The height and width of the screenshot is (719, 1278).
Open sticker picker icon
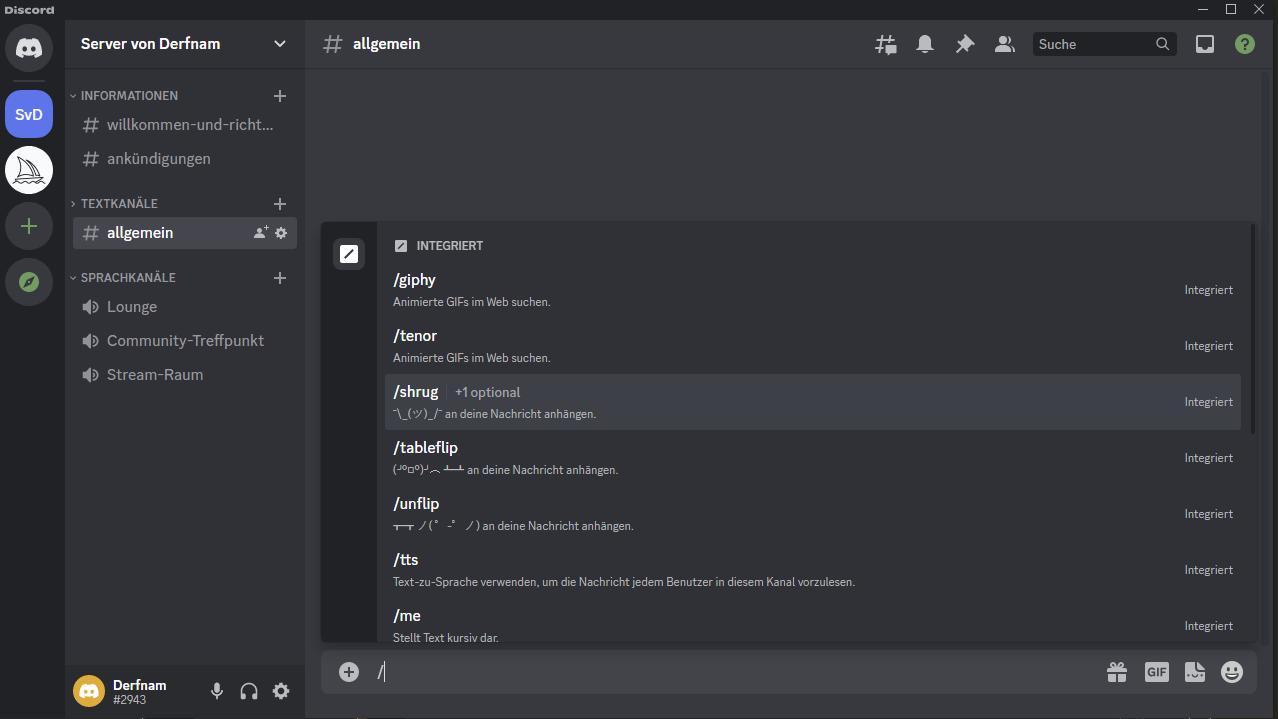click(1194, 672)
